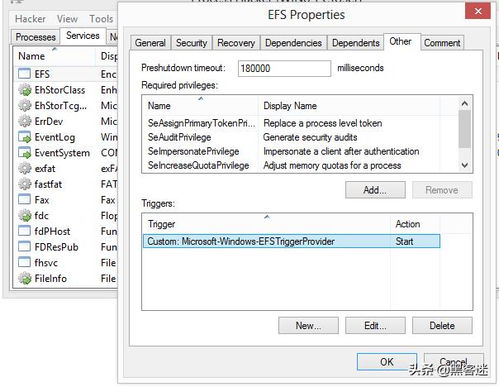Select the EhStorClass service name

(60, 90)
